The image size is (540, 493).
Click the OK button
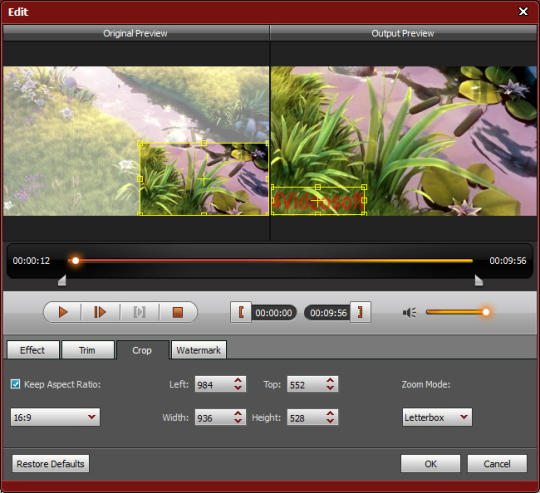[430, 464]
